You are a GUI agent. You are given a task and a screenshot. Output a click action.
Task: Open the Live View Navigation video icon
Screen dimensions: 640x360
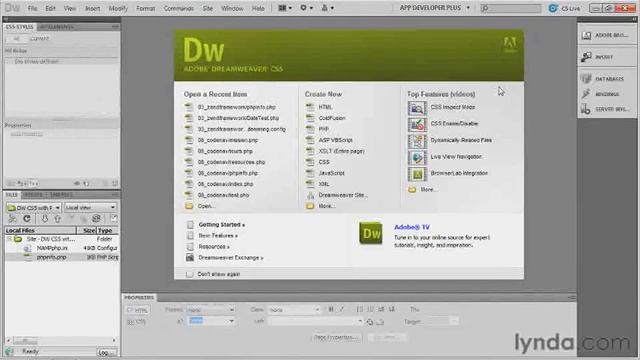coord(417,158)
